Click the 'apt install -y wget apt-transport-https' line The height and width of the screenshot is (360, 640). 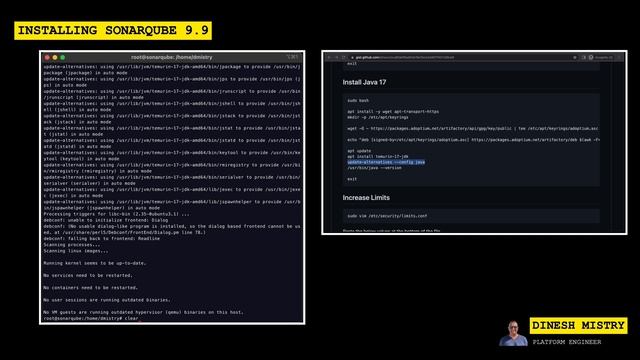(393, 111)
